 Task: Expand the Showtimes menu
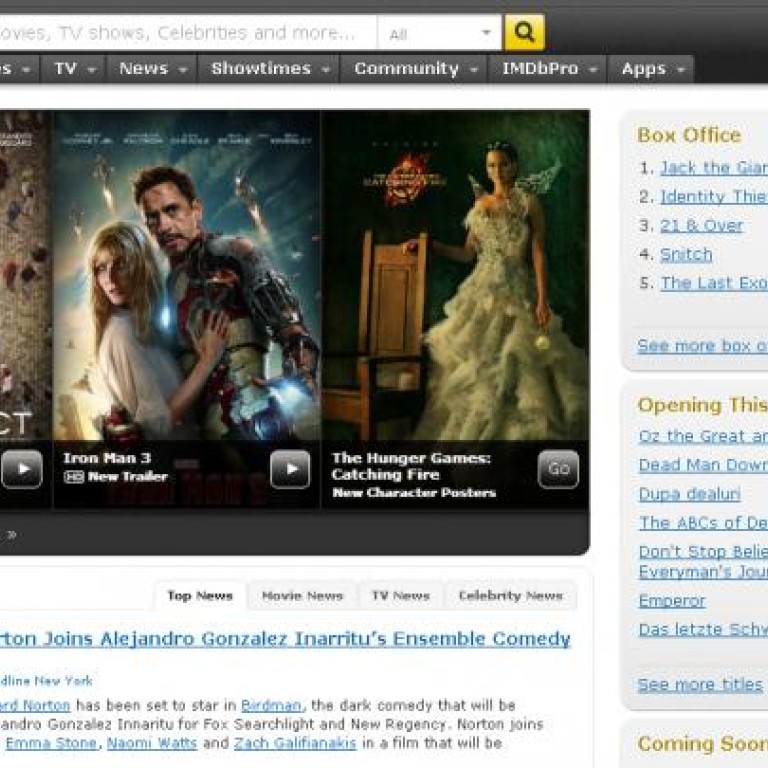click(x=269, y=69)
